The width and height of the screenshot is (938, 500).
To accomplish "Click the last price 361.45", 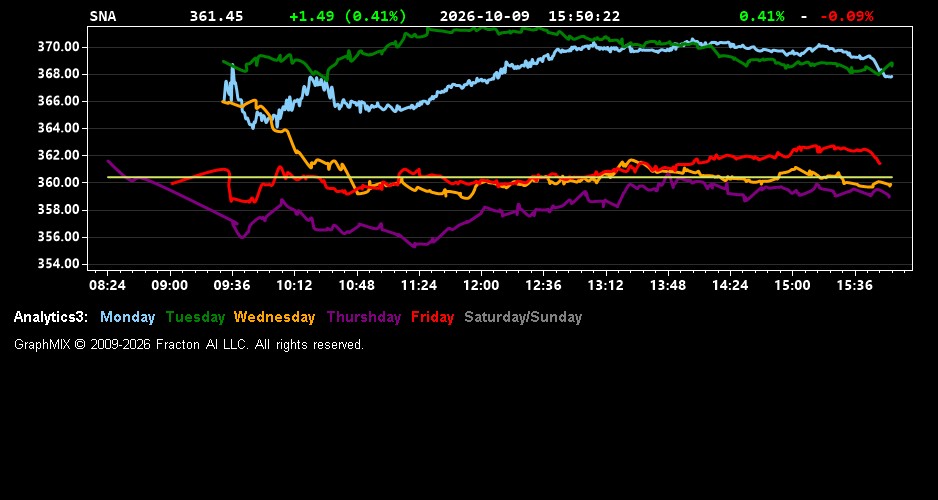I will [x=217, y=16].
